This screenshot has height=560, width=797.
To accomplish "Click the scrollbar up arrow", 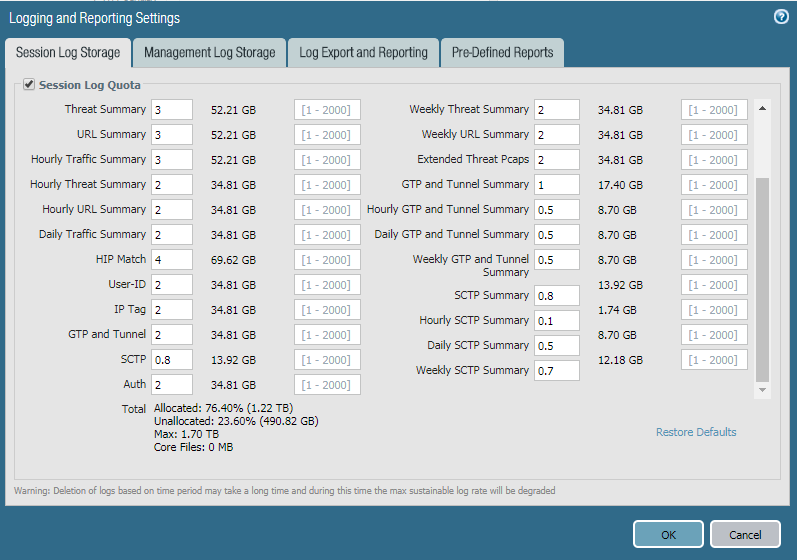I will pos(763,108).
